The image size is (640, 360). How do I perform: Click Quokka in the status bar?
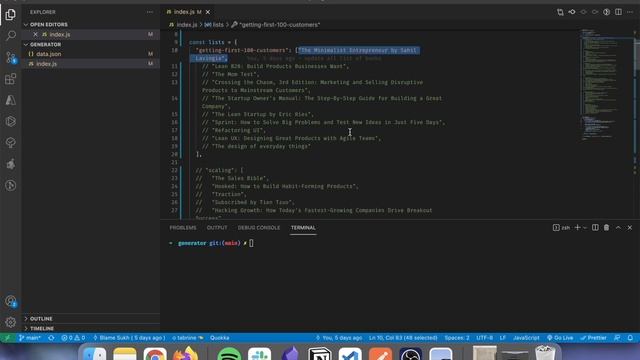tap(220, 338)
